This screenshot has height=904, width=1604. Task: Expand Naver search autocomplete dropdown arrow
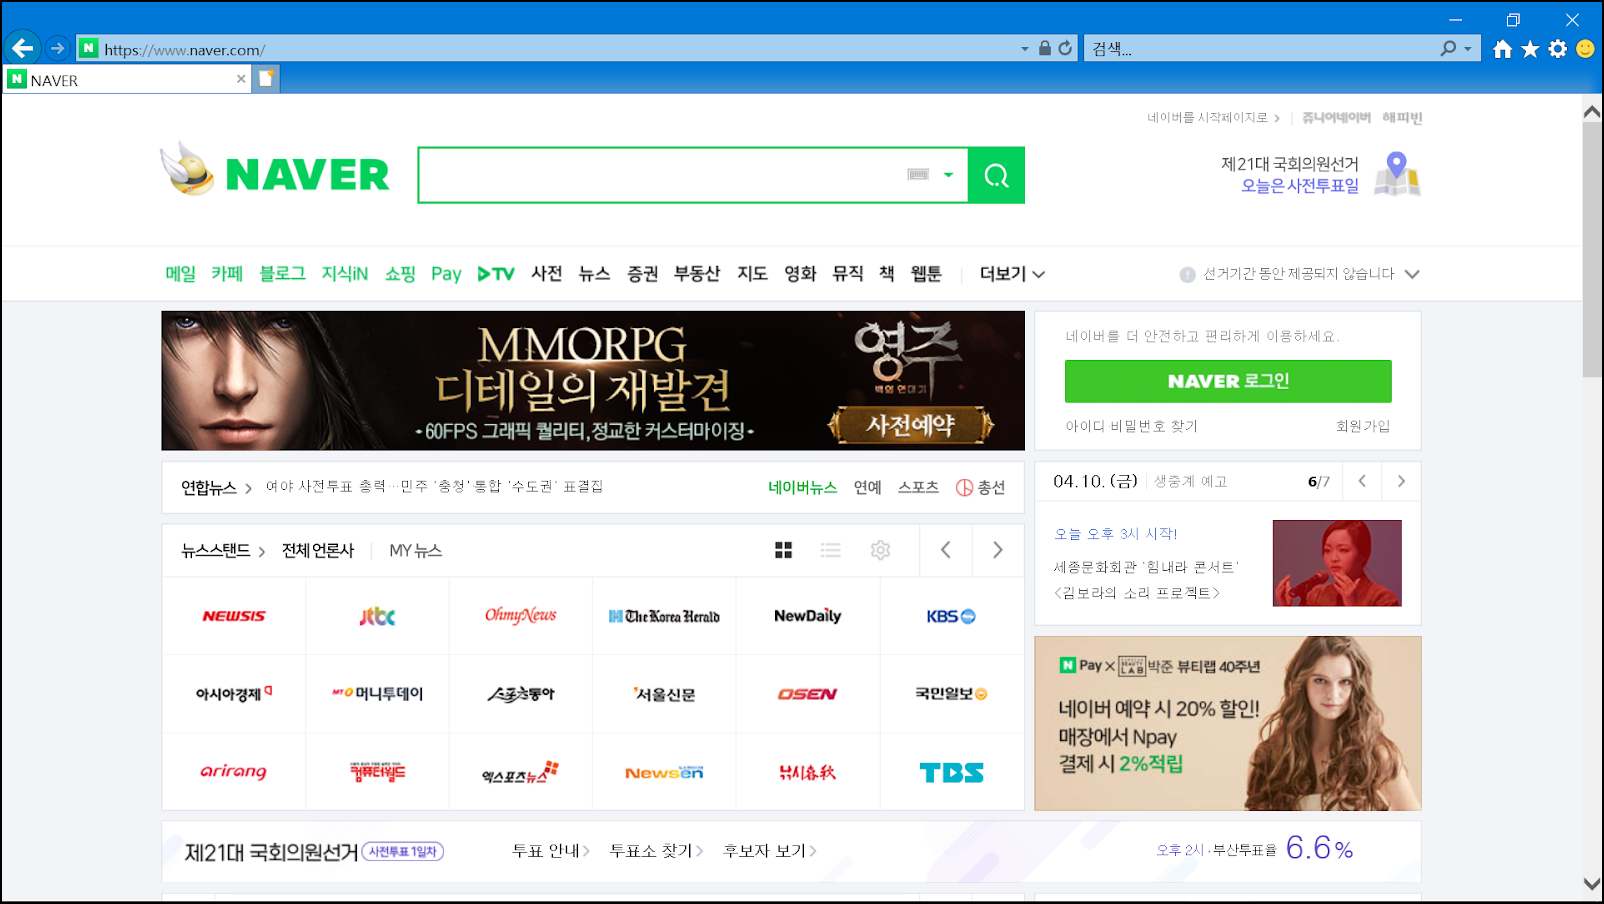[948, 175]
